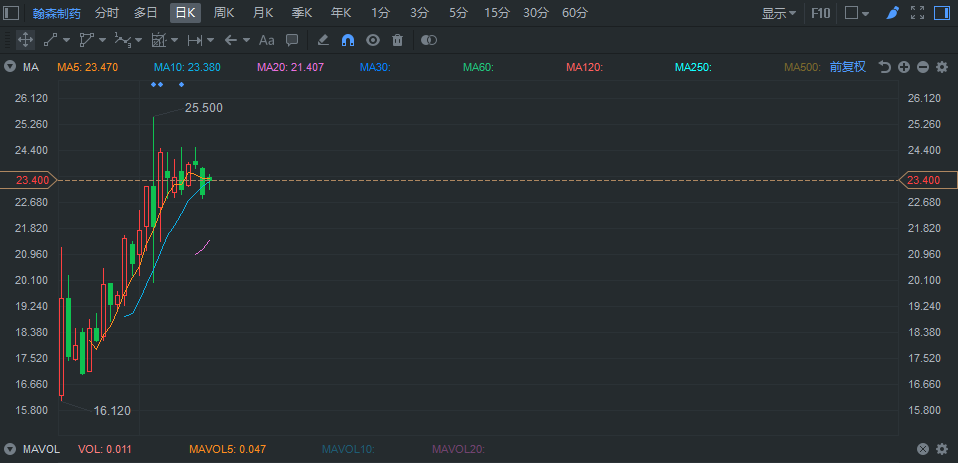
Task: Toggle MA250 moving average line
Action: 693,67
